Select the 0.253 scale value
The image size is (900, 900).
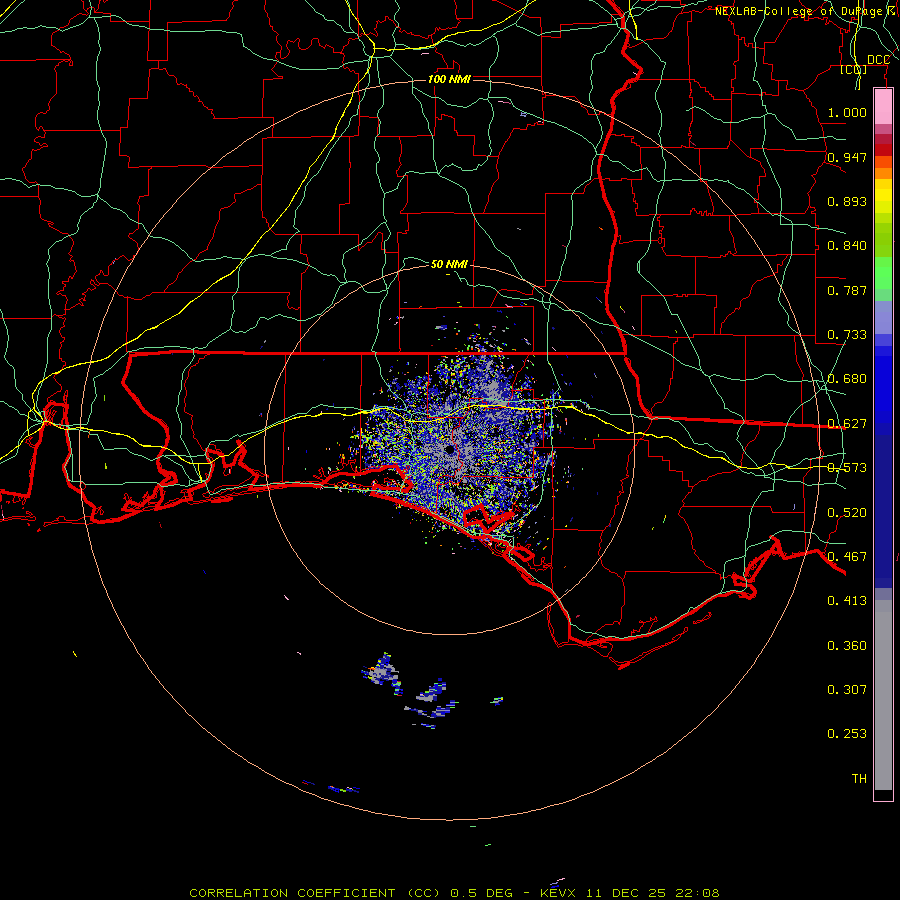847,734
